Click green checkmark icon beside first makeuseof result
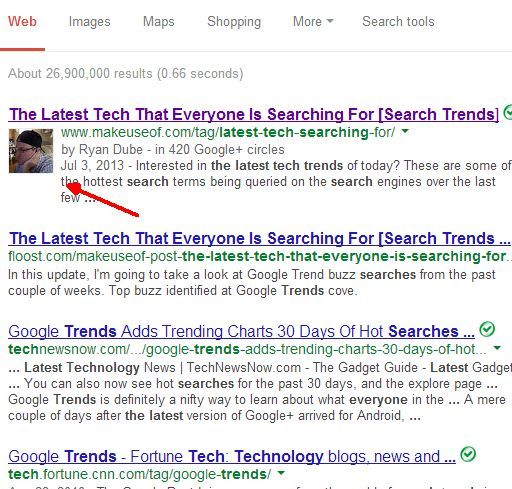512x489 pixels. [x=508, y=112]
